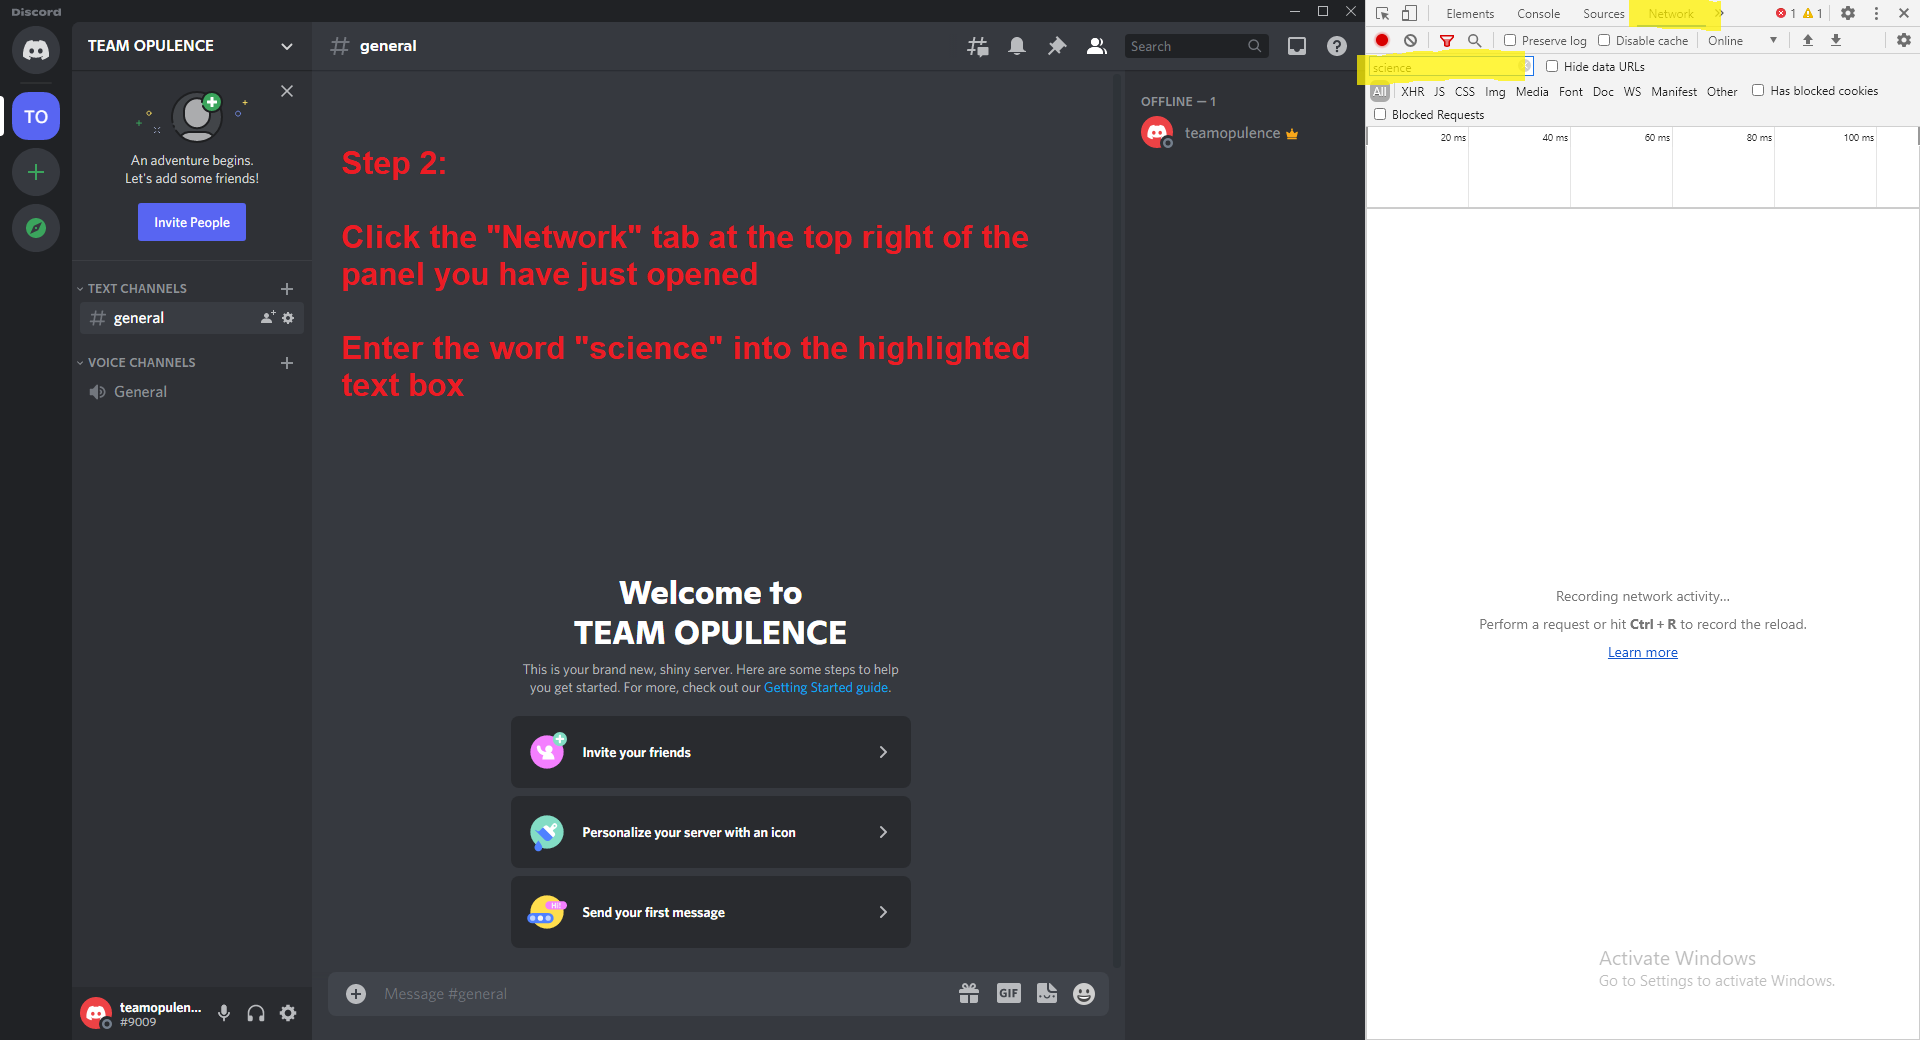The image size is (1920, 1040).
Task: Click DevTools inspect element icon
Action: [x=1382, y=13]
